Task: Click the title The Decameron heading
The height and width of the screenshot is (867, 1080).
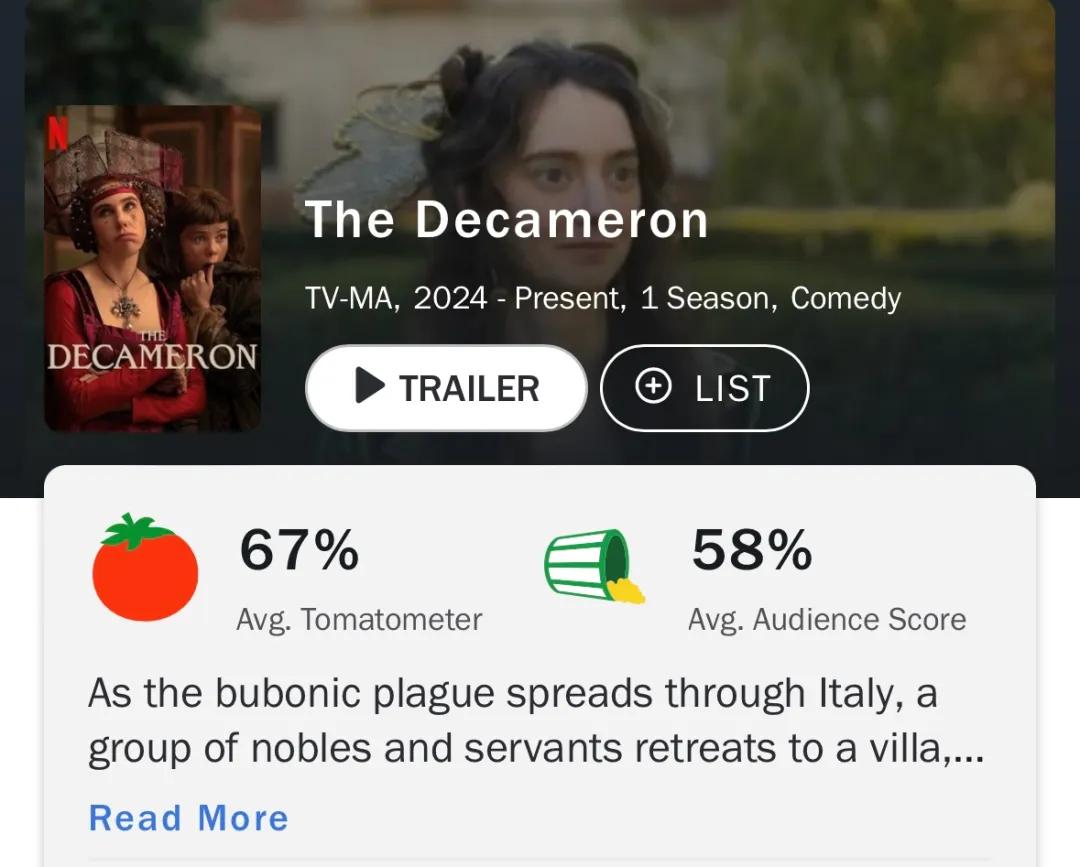Action: click(x=506, y=220)
